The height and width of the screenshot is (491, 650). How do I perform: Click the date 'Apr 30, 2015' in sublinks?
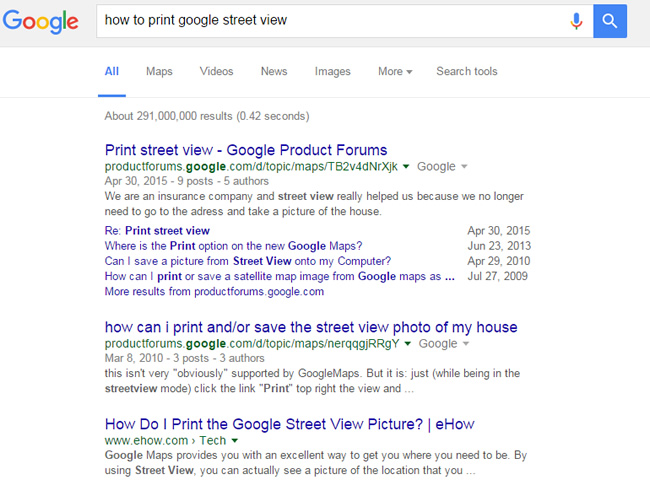499,231
